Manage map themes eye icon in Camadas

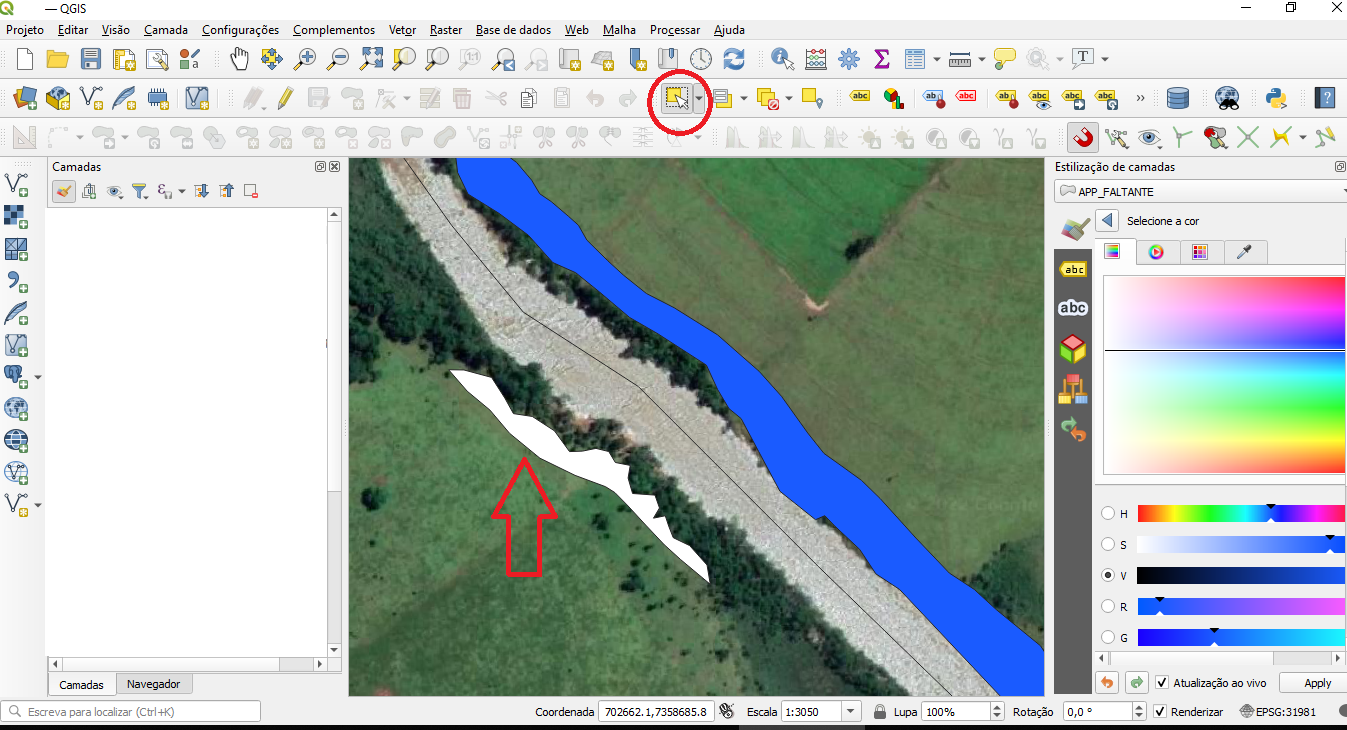tap(116, 191)
